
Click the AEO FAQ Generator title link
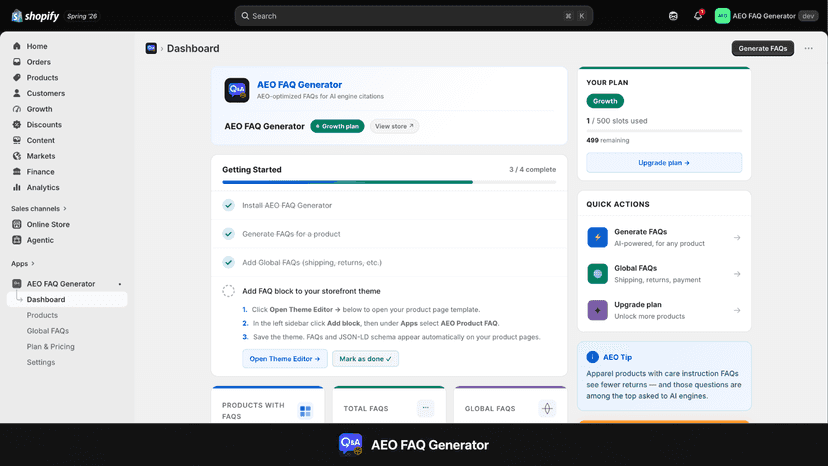(x=299, y=85)
